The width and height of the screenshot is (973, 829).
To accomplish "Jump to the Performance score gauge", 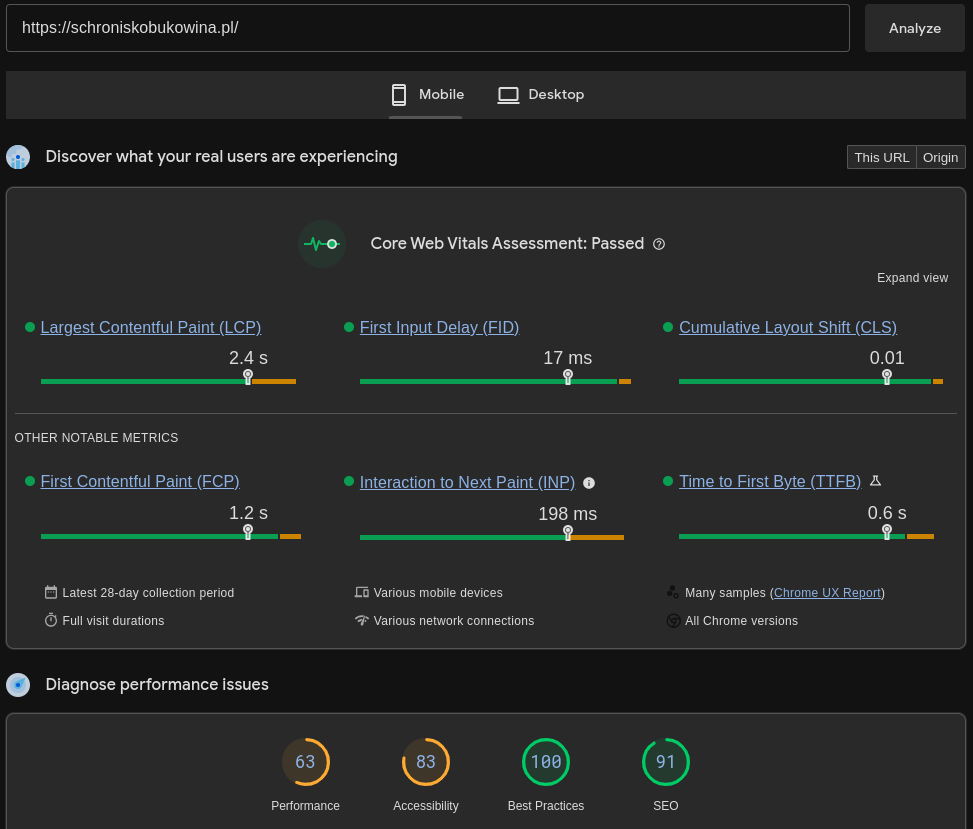I will coord(305,763).
